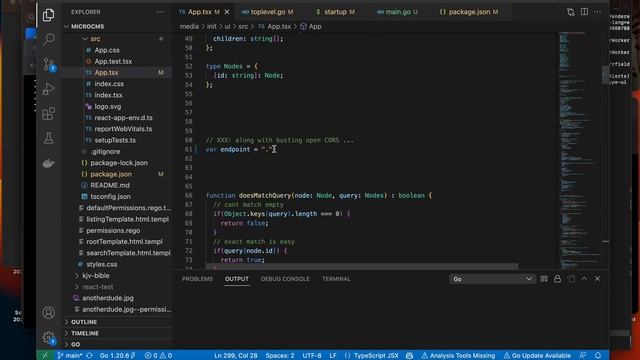Synchronize changes icon in status bar
The height and width of the screenshot is (360, 640).
pyautogui.click(x=89, y=356)
